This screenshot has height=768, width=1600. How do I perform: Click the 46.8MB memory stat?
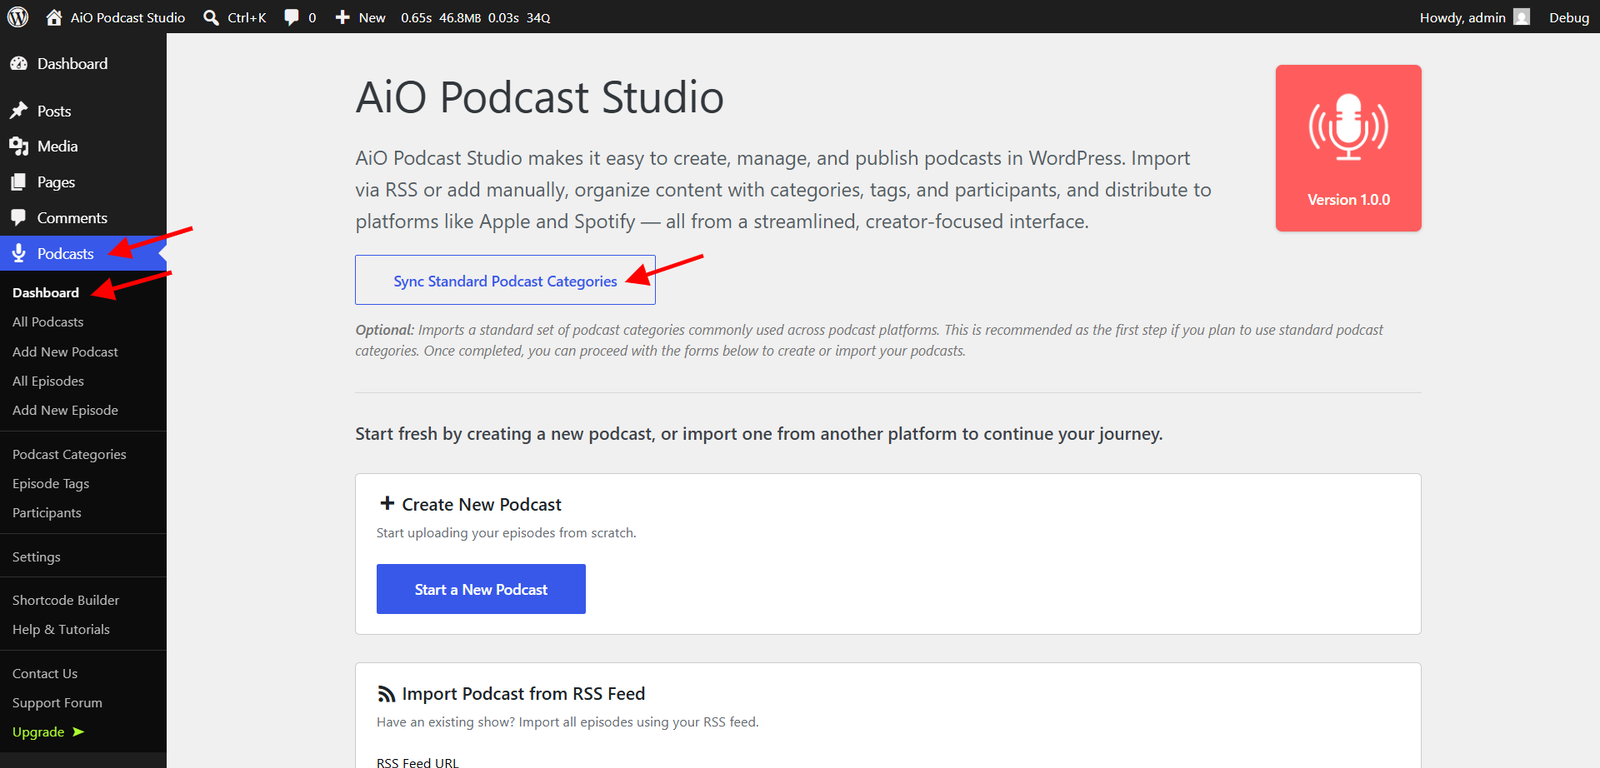pyautogui.click(x=460, y=17)
